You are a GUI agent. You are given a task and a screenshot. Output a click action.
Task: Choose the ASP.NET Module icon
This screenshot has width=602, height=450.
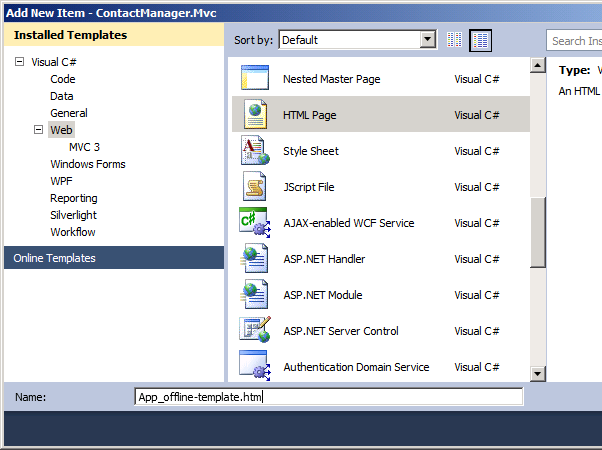(x=255, y=295)
